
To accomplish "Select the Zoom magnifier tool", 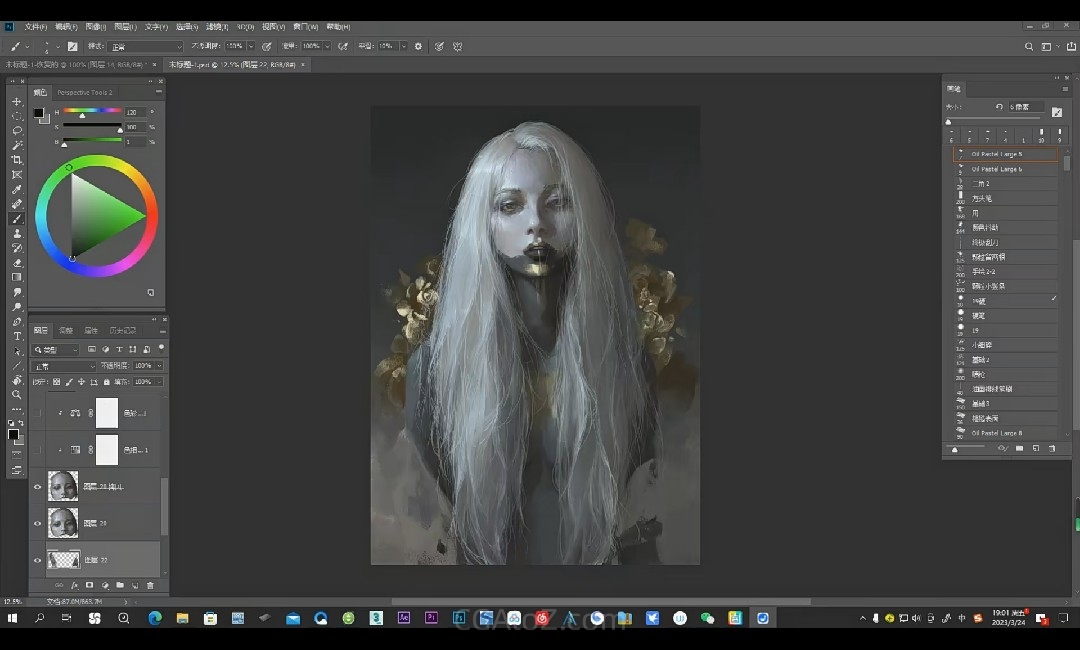I will click(x=17, y=395).
